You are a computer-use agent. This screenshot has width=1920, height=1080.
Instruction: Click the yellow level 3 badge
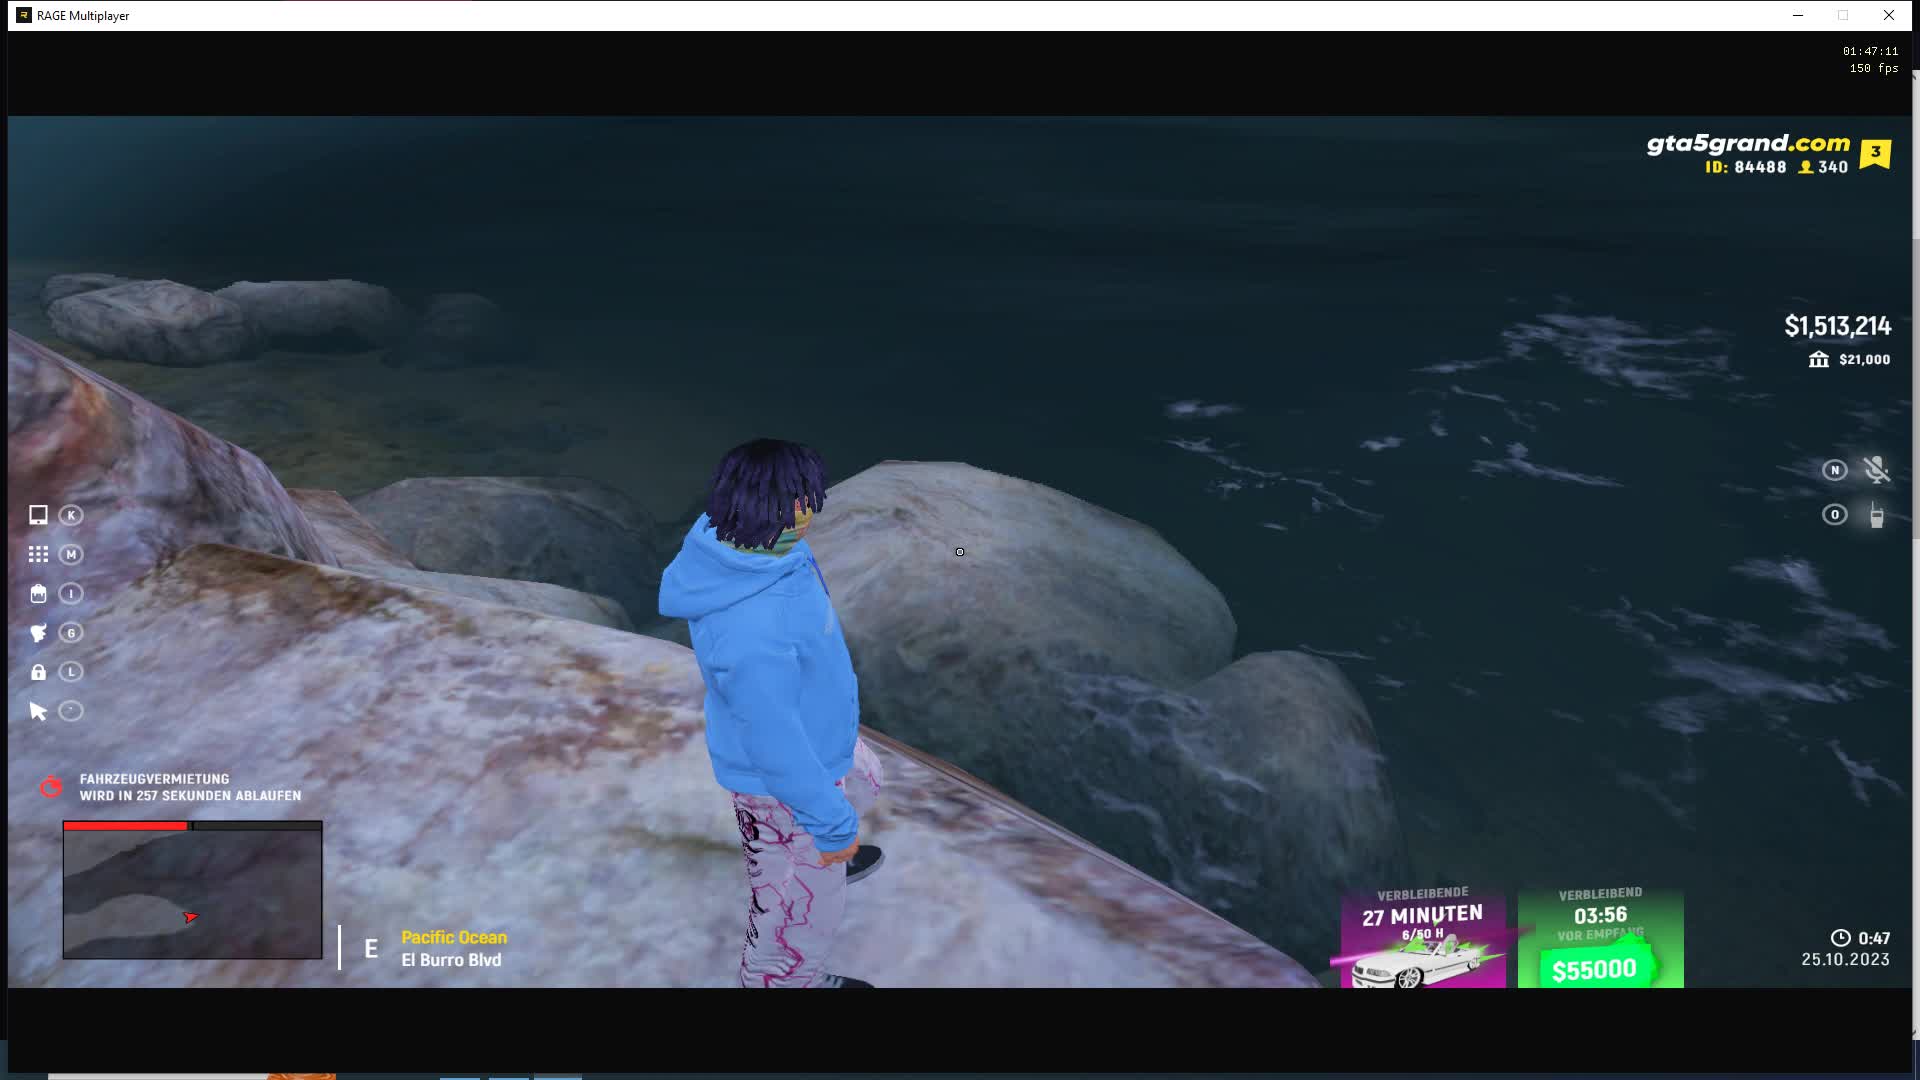(1875, 153)
